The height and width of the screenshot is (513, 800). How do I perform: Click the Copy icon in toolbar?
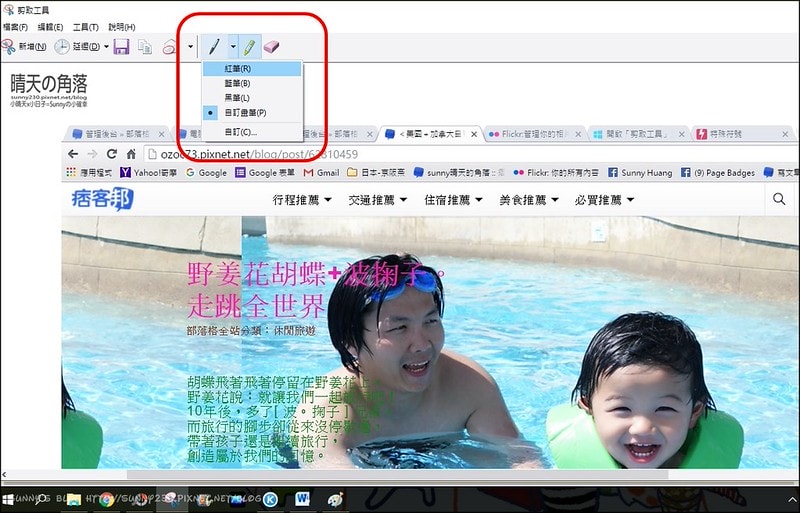point(145,46)
